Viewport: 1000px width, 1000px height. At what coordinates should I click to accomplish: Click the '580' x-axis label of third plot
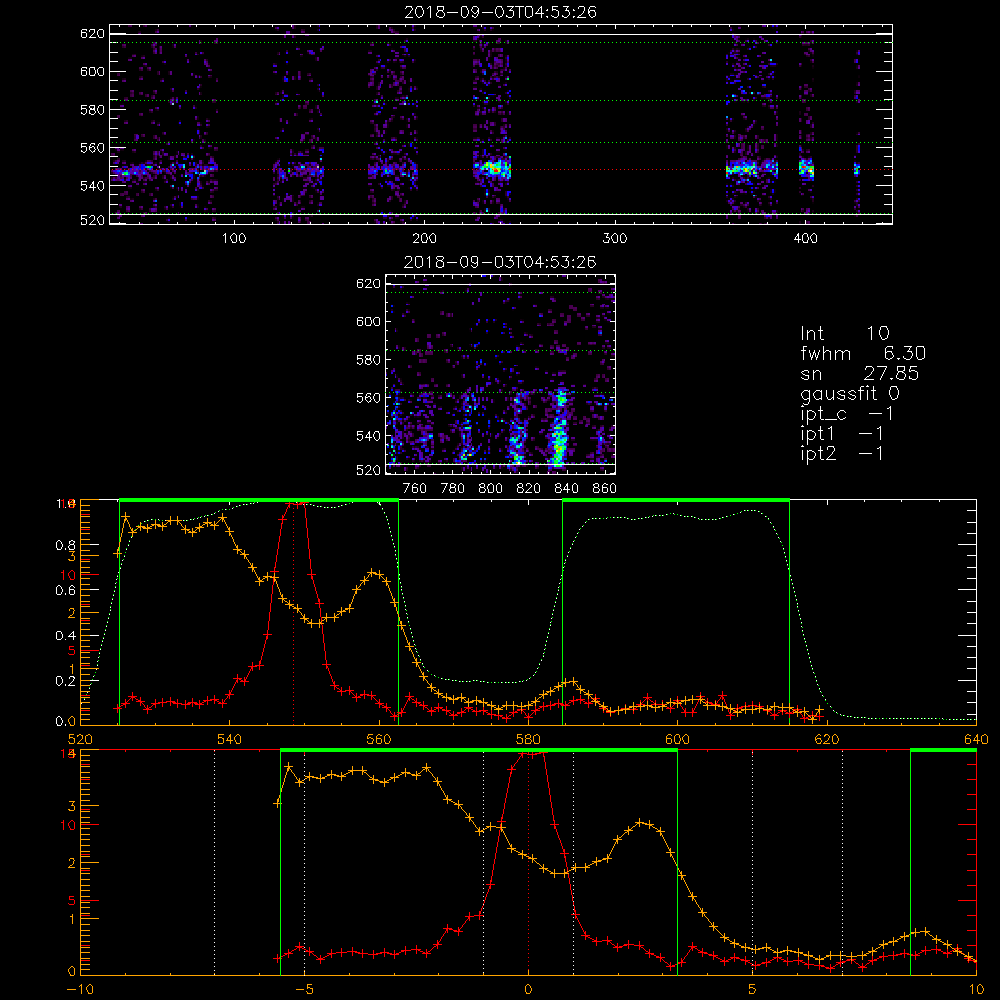[x=528, y=740]
